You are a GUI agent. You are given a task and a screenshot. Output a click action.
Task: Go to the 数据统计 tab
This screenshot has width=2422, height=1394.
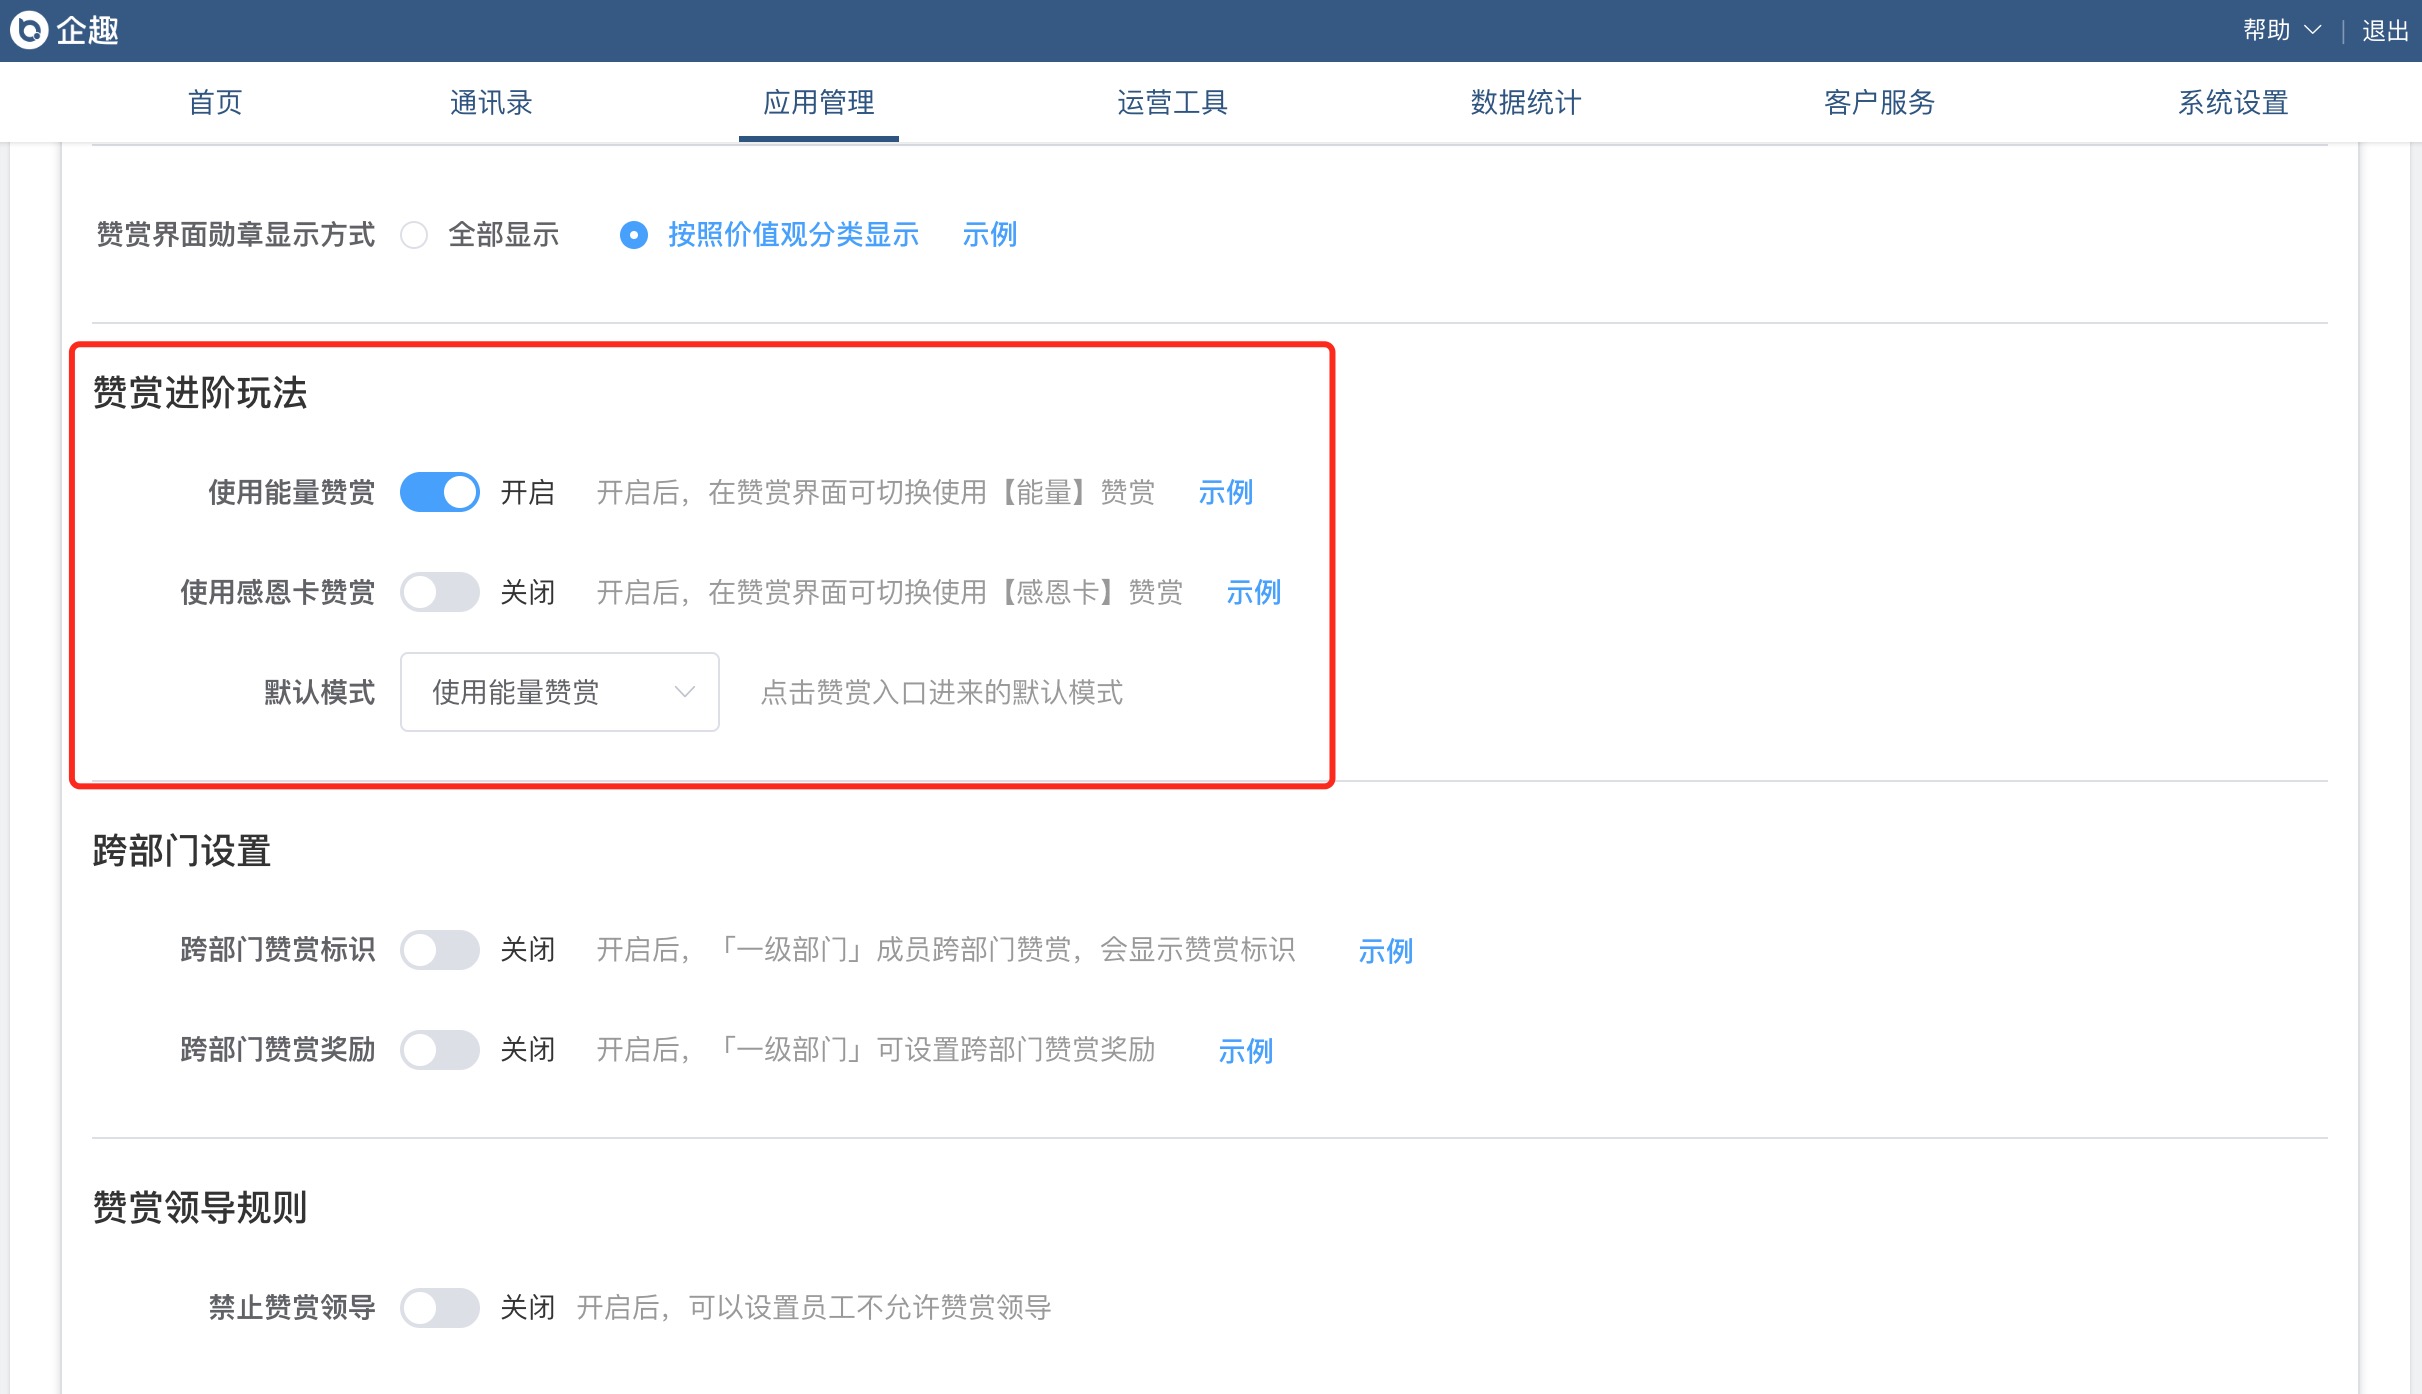coord(1525,102)
